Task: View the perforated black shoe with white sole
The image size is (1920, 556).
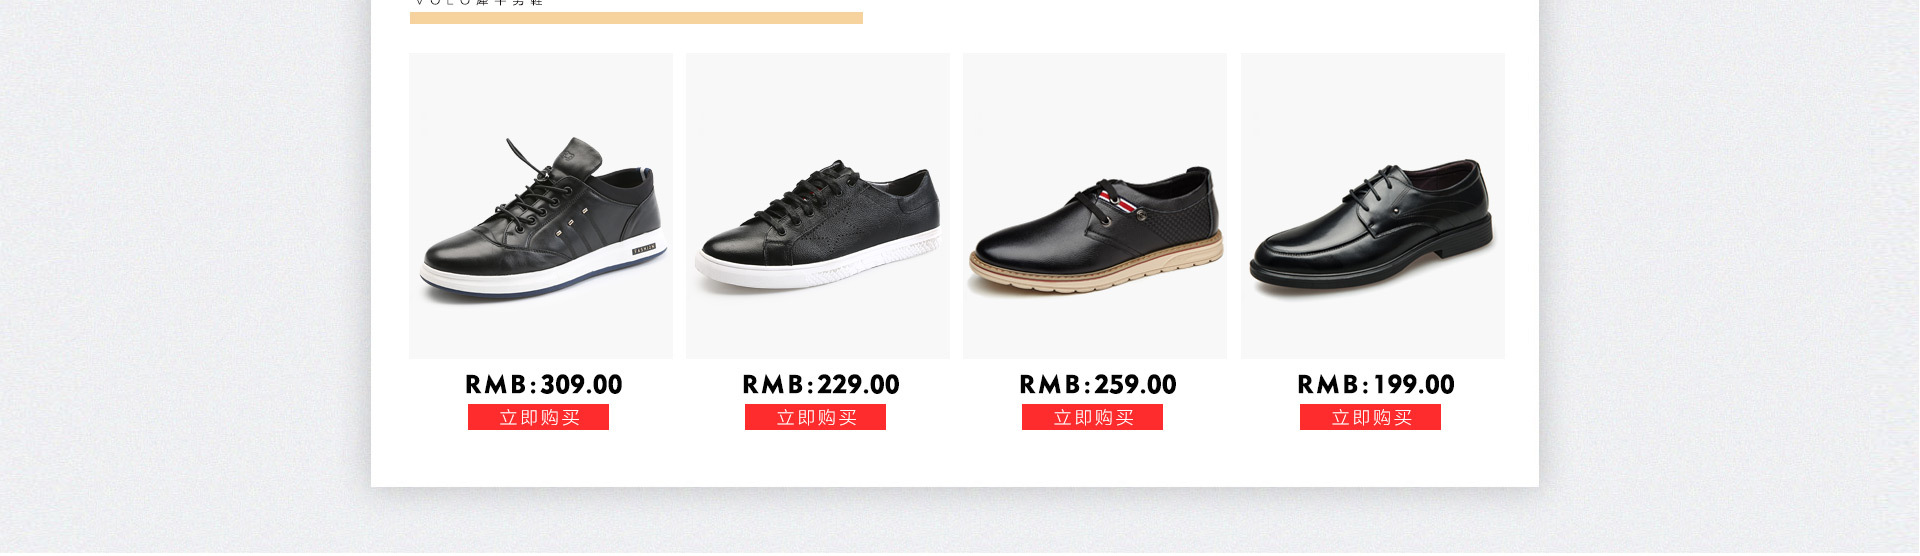Action: [x=818, y=206]
